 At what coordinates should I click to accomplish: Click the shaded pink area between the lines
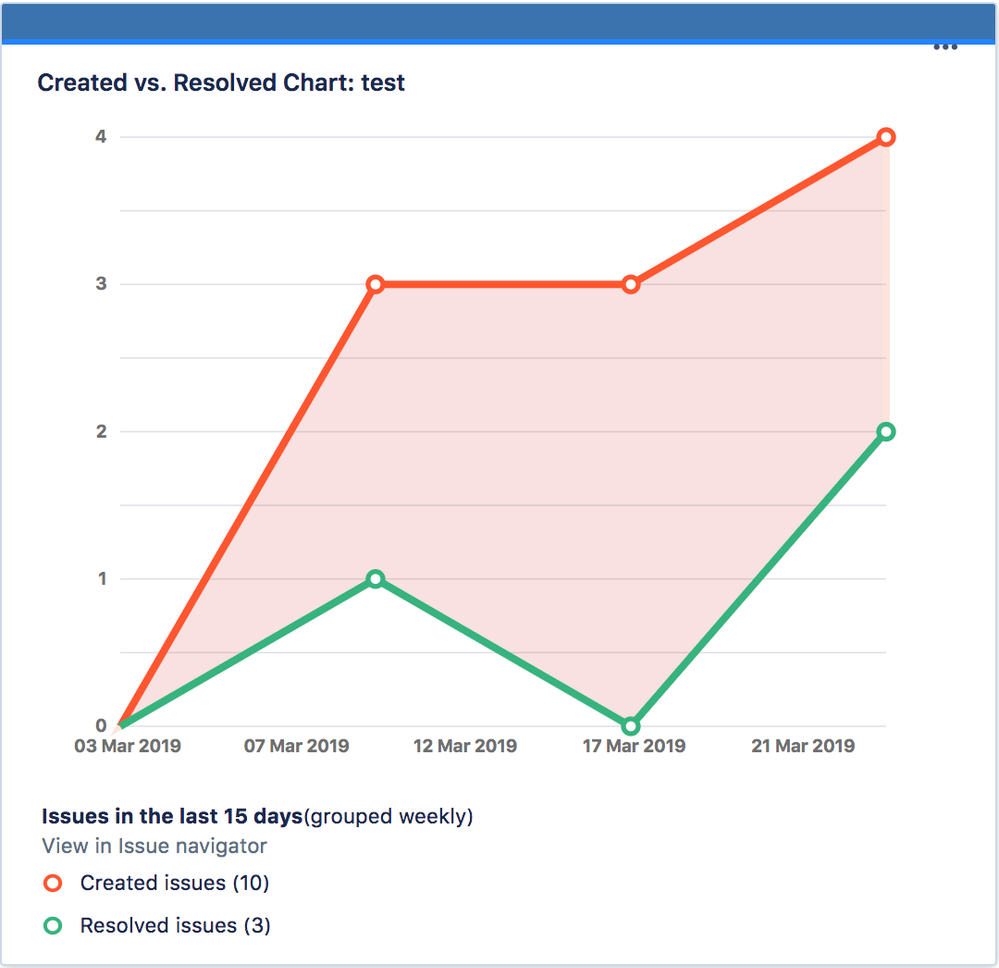click(500, 450)
